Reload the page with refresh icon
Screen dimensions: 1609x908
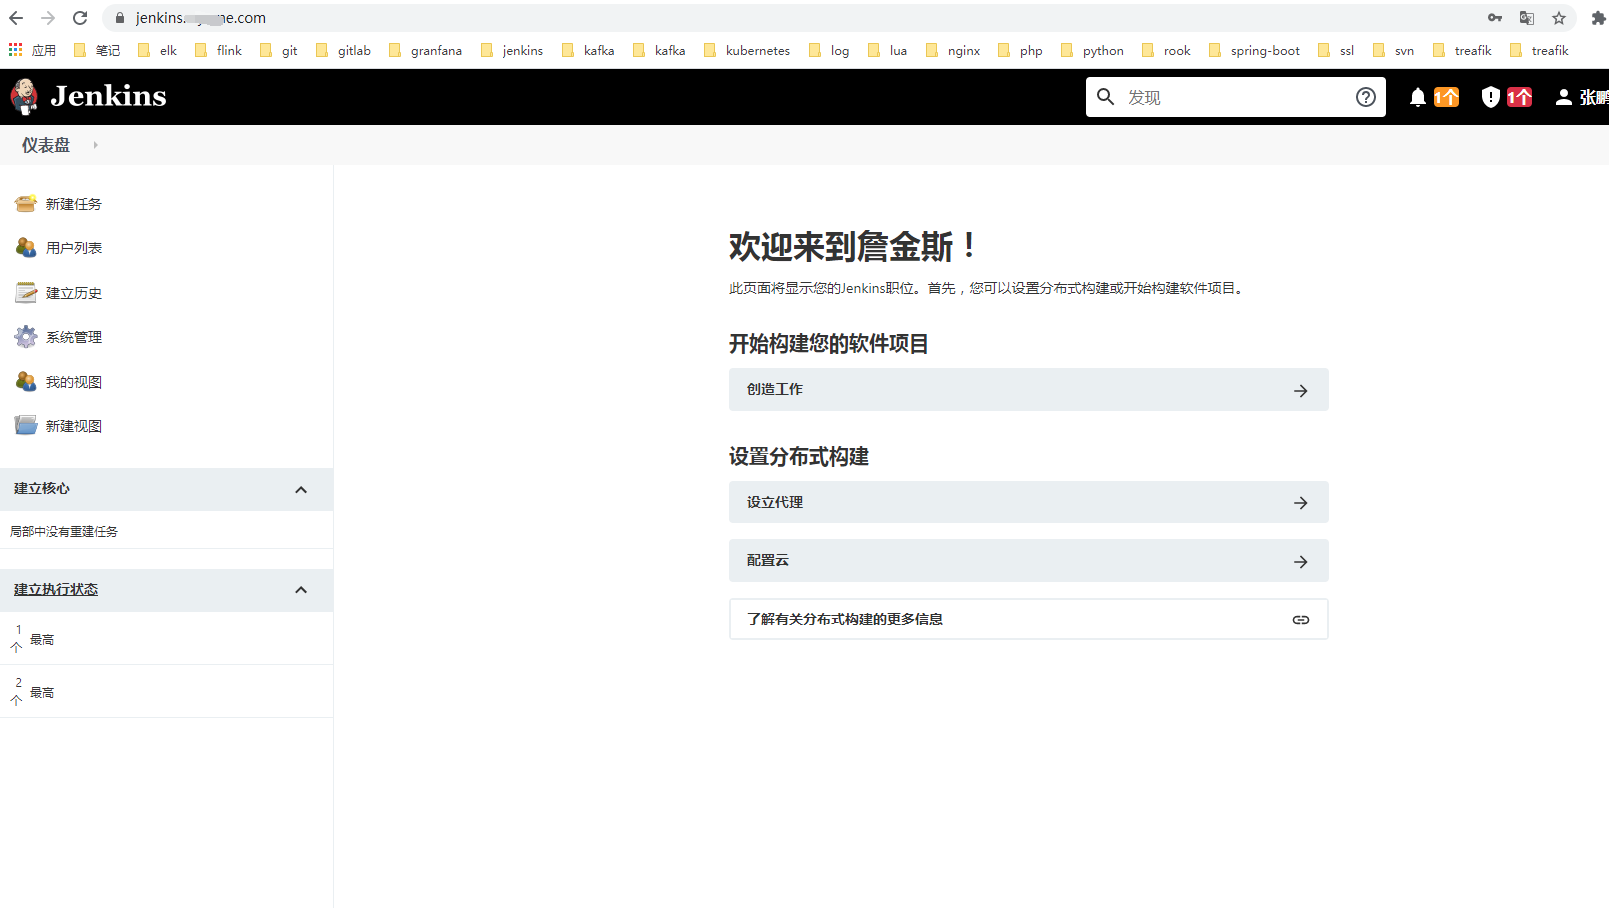80,18
